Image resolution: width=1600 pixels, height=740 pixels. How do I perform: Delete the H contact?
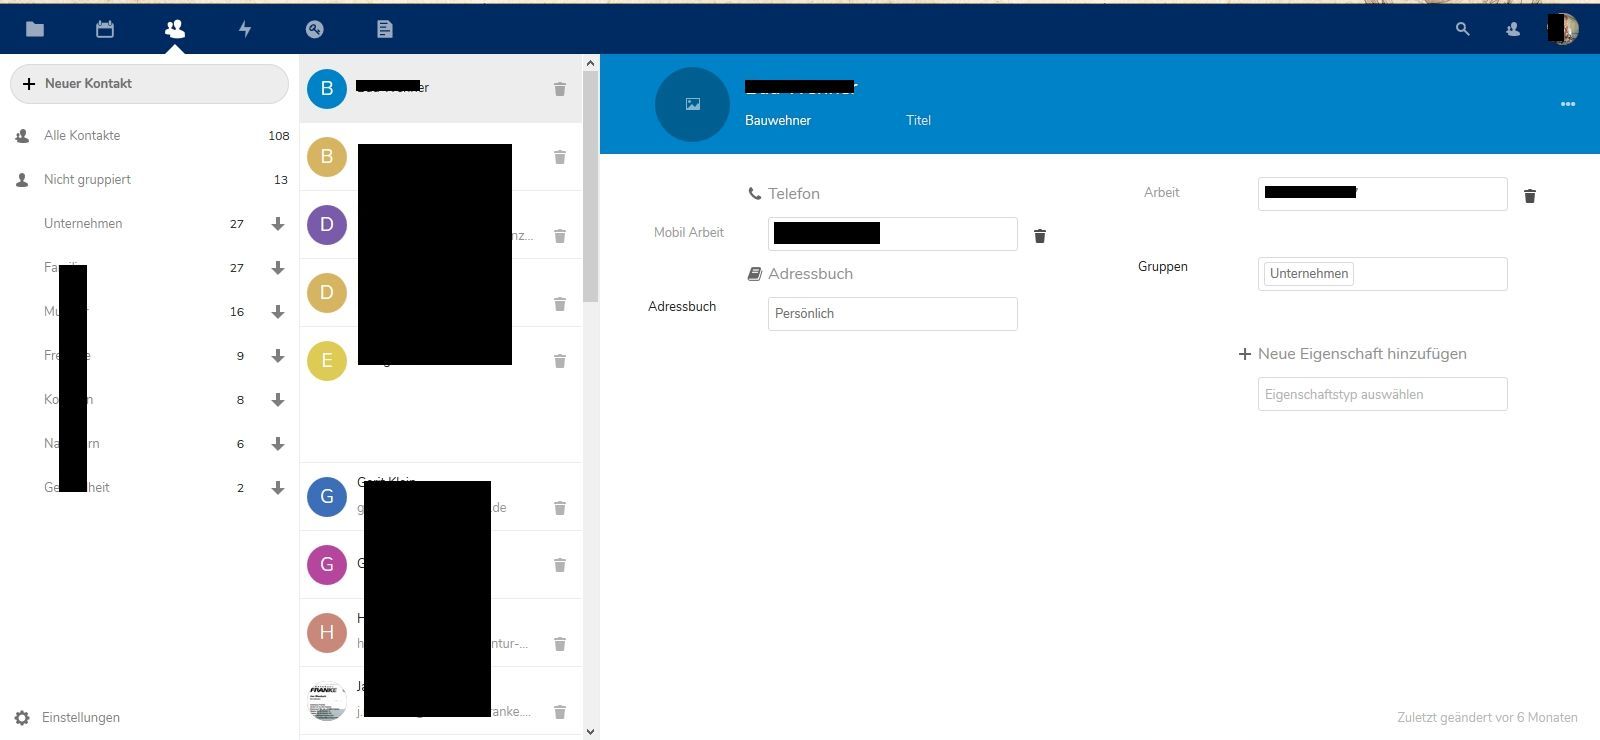(560, 644)
